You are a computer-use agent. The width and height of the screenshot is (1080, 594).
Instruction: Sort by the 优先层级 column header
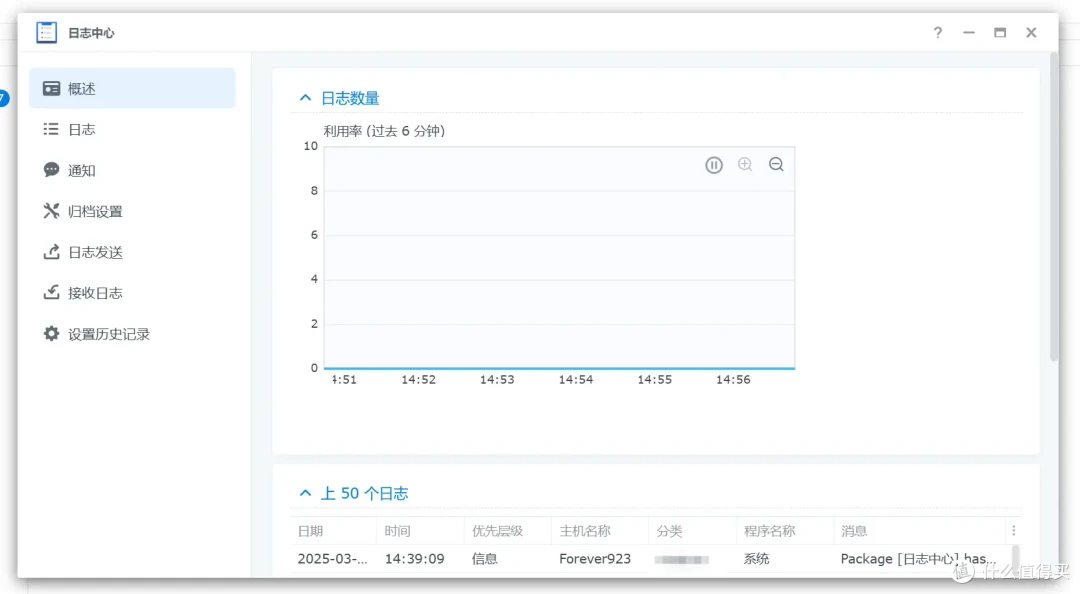point(508,531)
